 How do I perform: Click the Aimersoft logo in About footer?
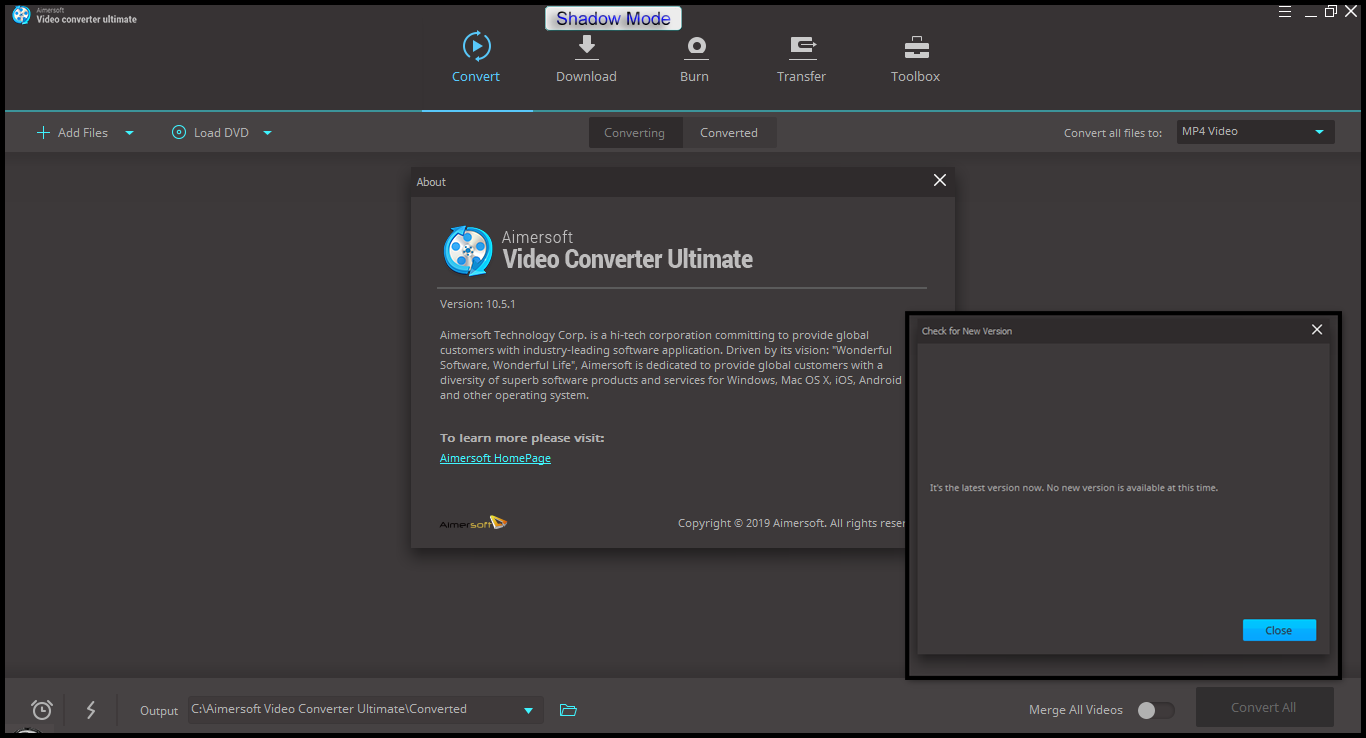click(x=474, y=523)
